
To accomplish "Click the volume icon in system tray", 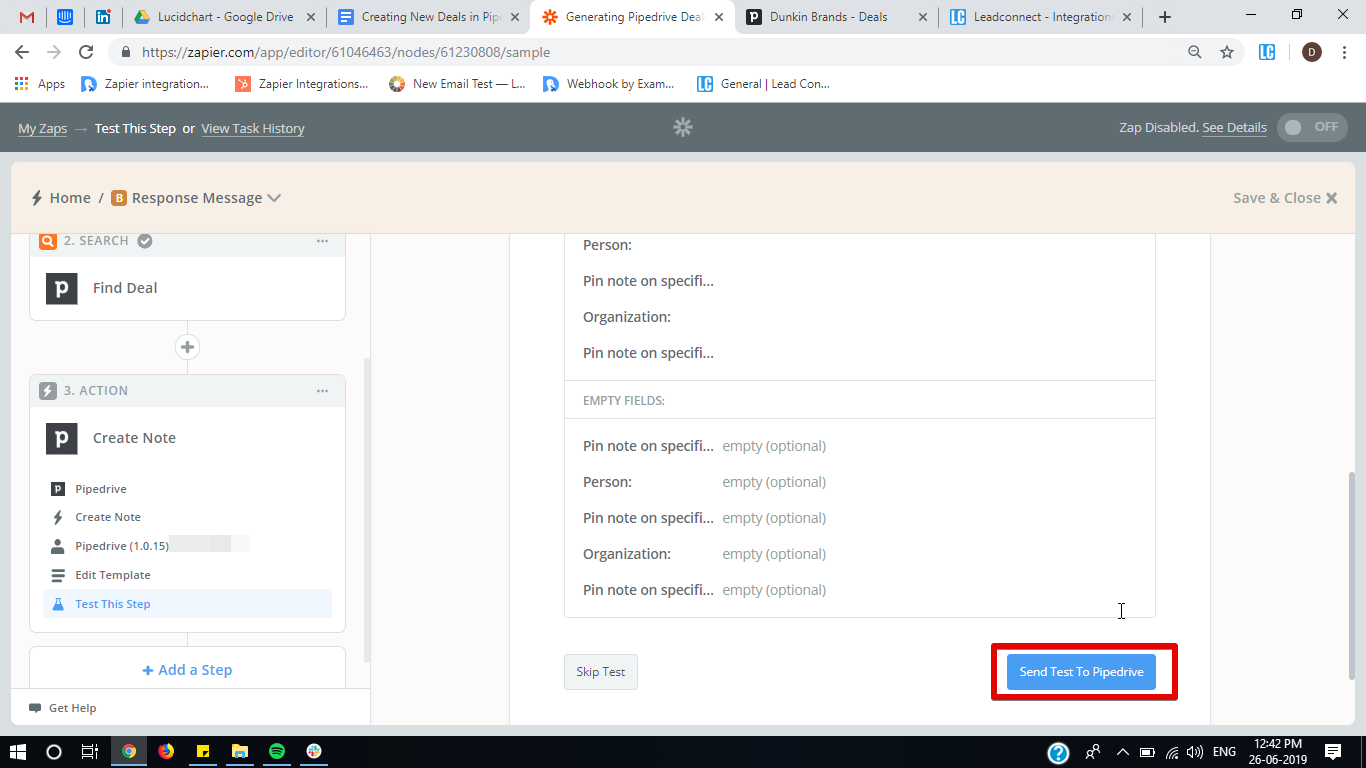I will pos(1195,752).
